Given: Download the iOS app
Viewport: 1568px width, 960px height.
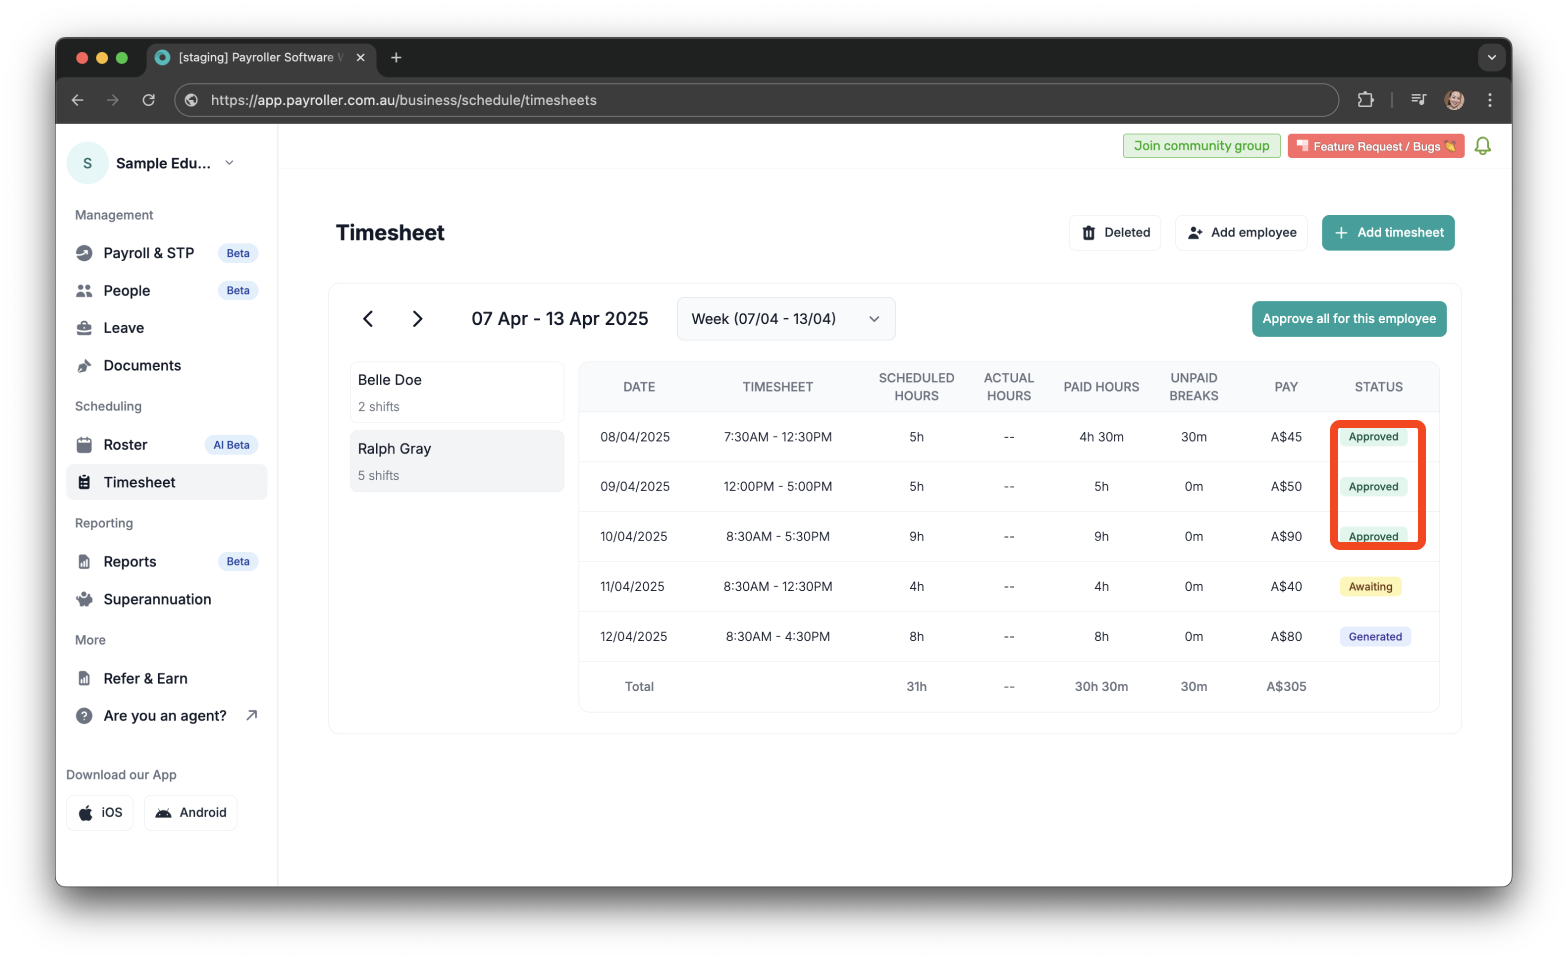Looking at the screenshot, I should point(100,813).
